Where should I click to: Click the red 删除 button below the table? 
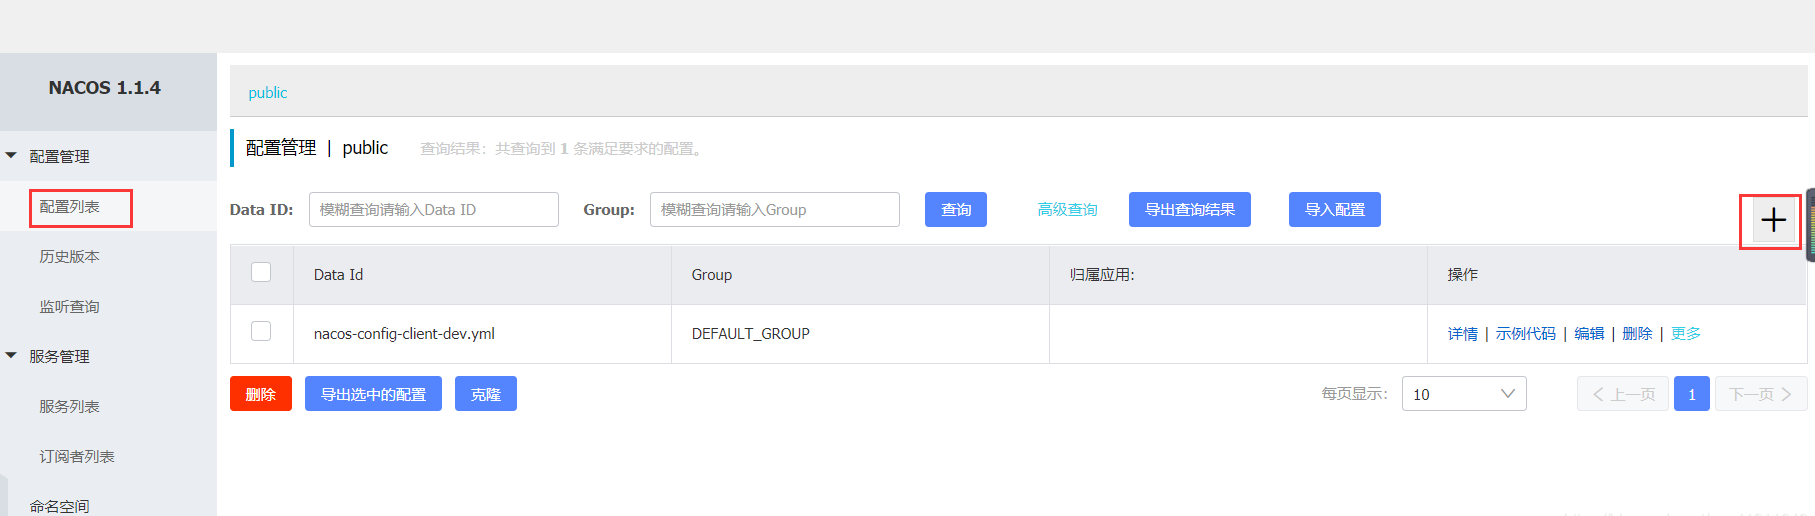(260, 394)
